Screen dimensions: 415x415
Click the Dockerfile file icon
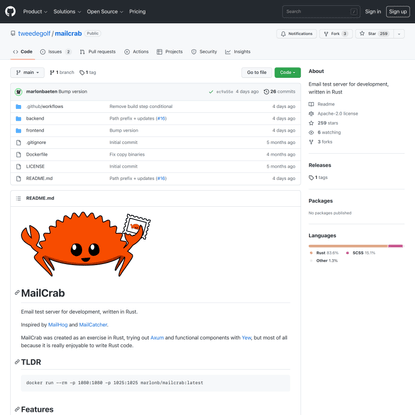(x=19, y=154)
